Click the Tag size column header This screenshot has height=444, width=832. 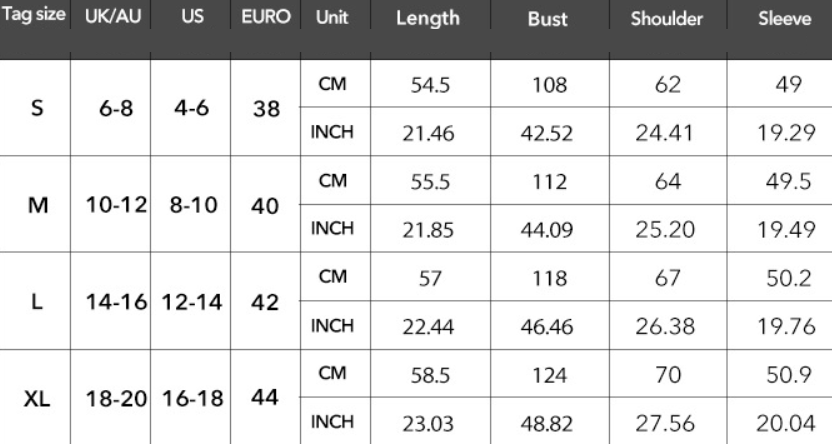click(x=34, y=18)
